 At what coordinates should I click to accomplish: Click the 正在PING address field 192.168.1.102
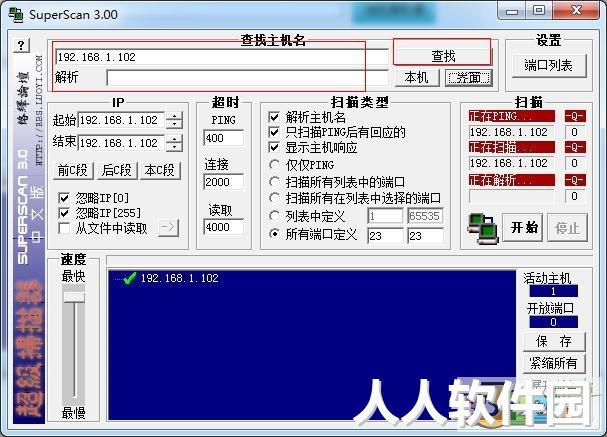(x=511, y=132)
